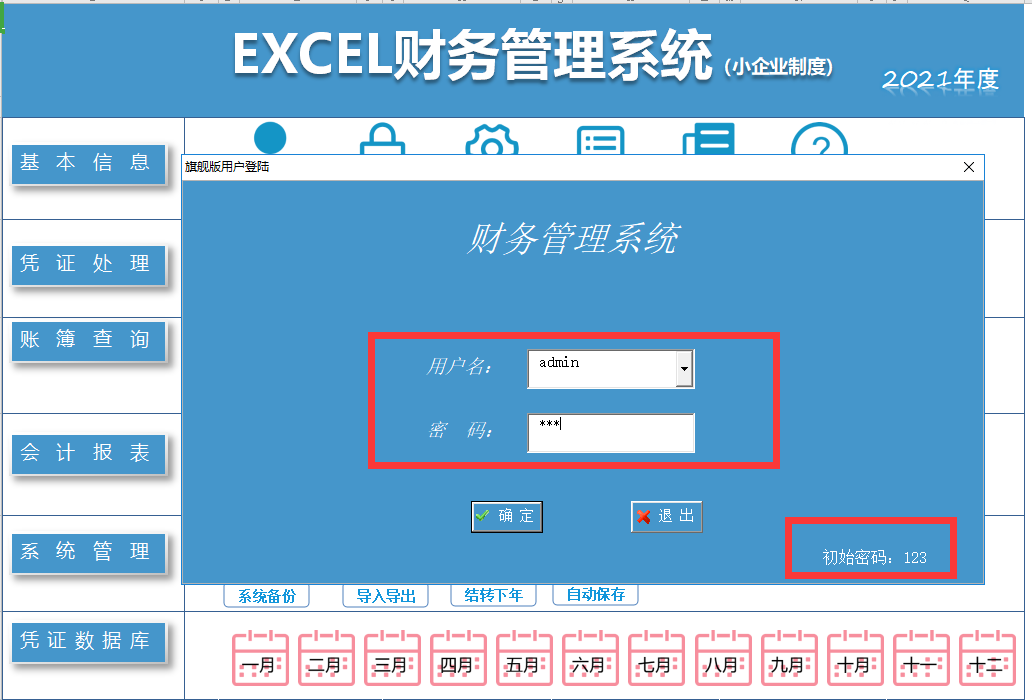Viewport: 1032px width, 700px height.
Task: Open the 基本信息 sidebar section
Action: 88,163
